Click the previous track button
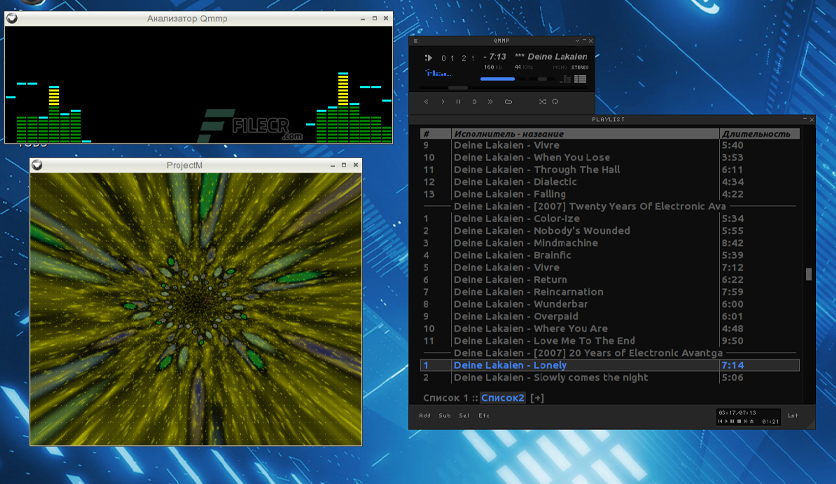 [426, 101]
